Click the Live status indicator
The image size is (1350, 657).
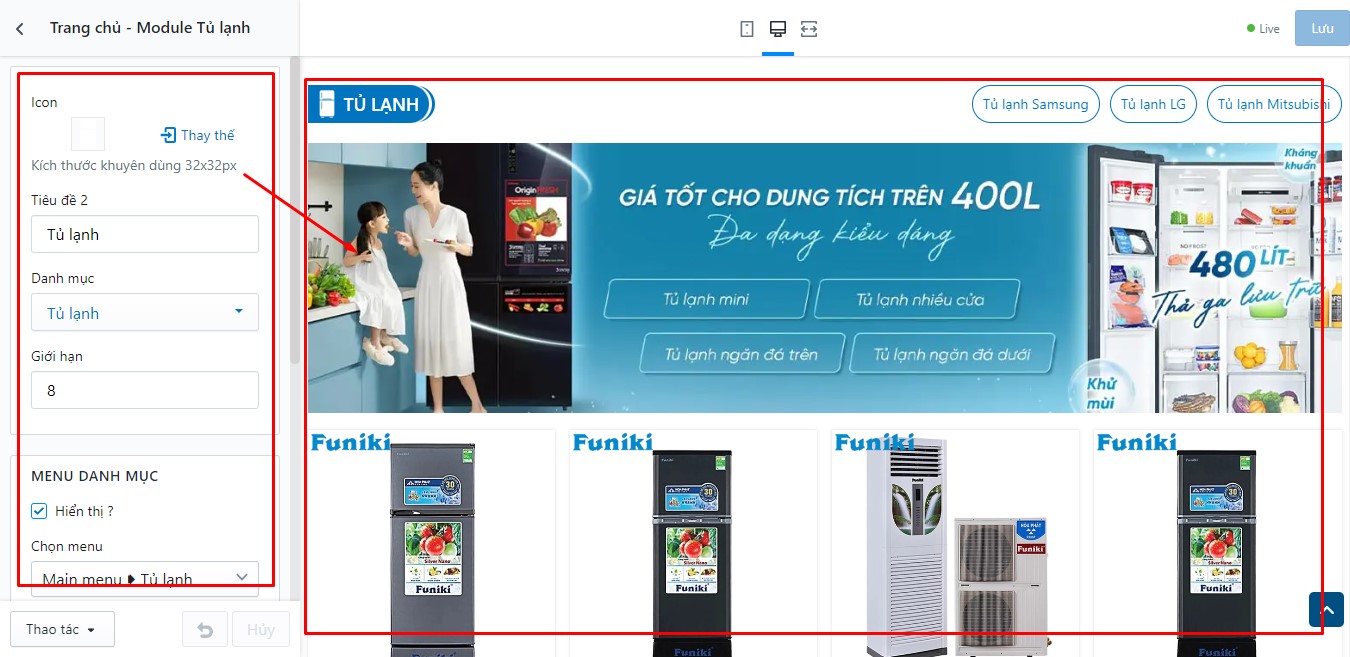(1263, 29)
